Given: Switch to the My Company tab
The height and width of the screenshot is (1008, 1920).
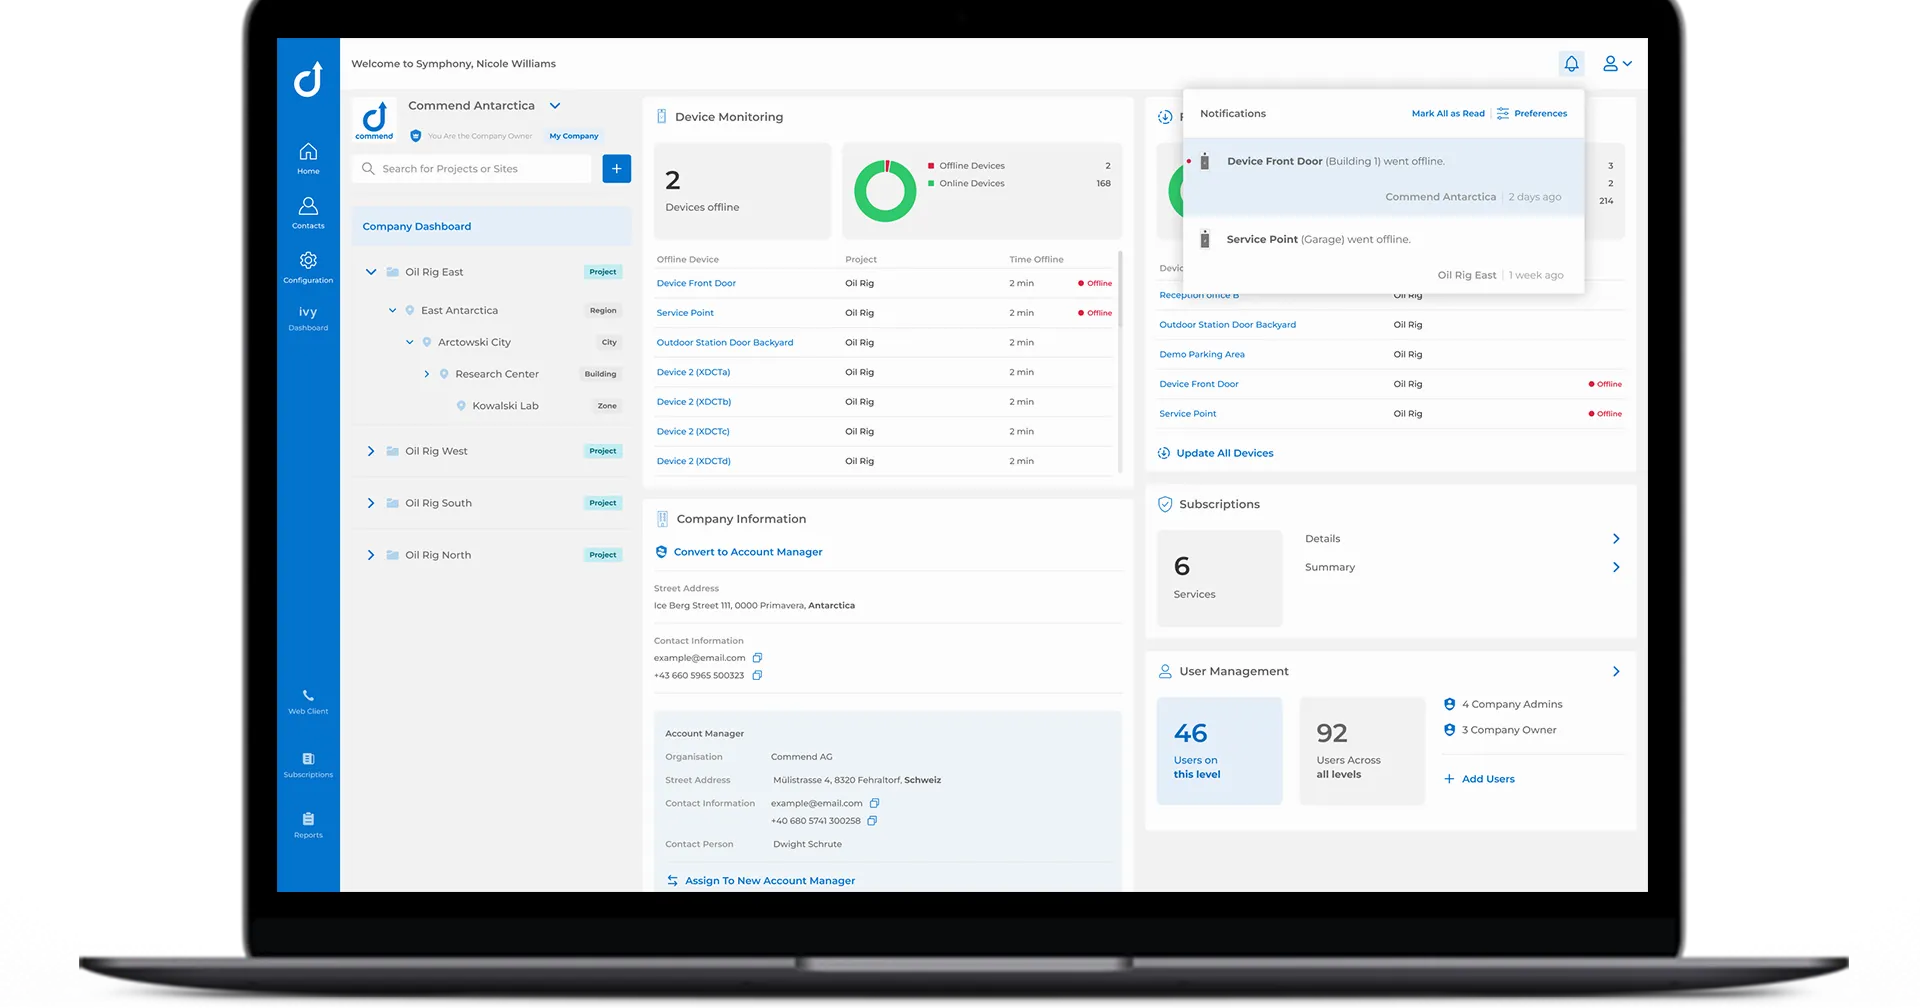Looking at the screenshot, I should pyautogui.click(x=573, y=136).
